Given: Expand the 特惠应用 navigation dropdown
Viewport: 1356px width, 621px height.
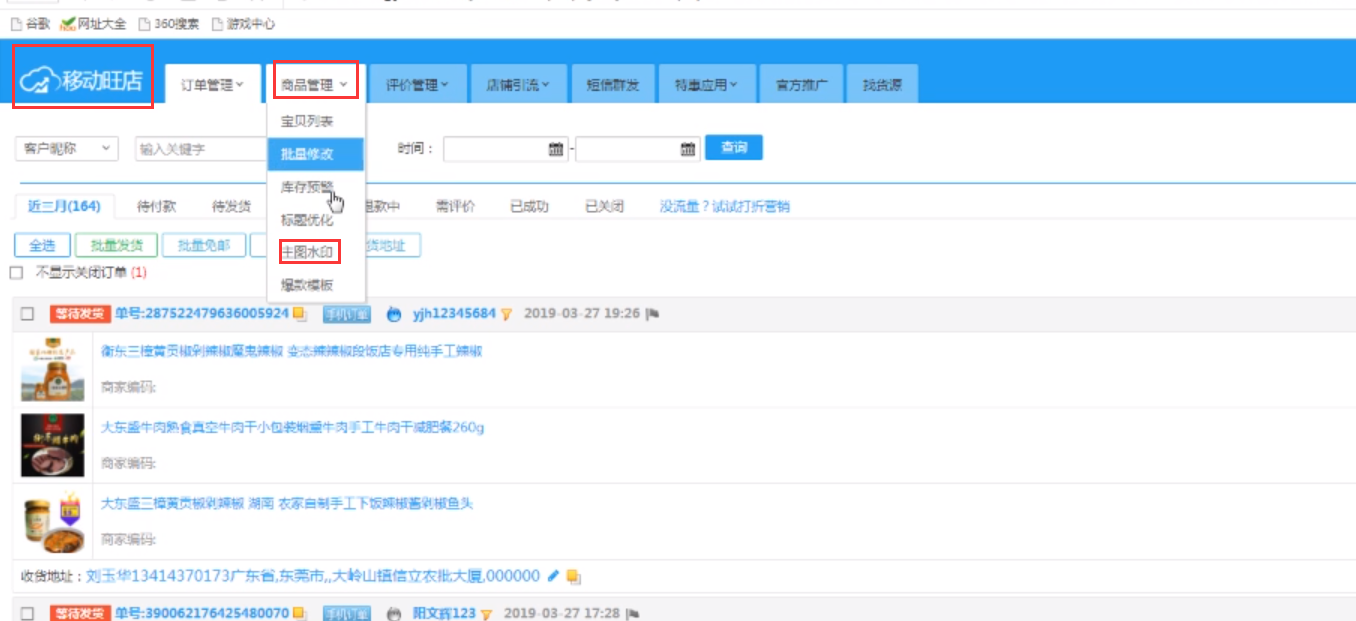Looking at the screenshot, I should 705,85.
